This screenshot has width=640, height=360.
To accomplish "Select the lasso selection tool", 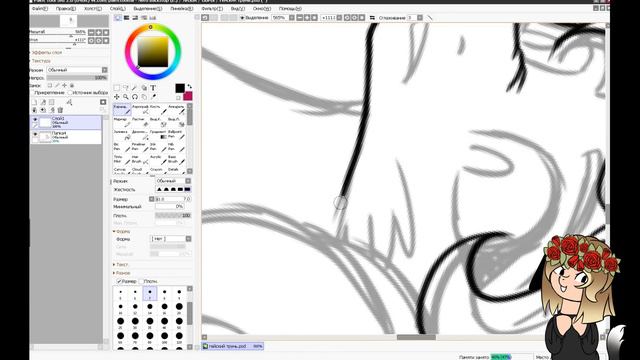I will [126, 88].
